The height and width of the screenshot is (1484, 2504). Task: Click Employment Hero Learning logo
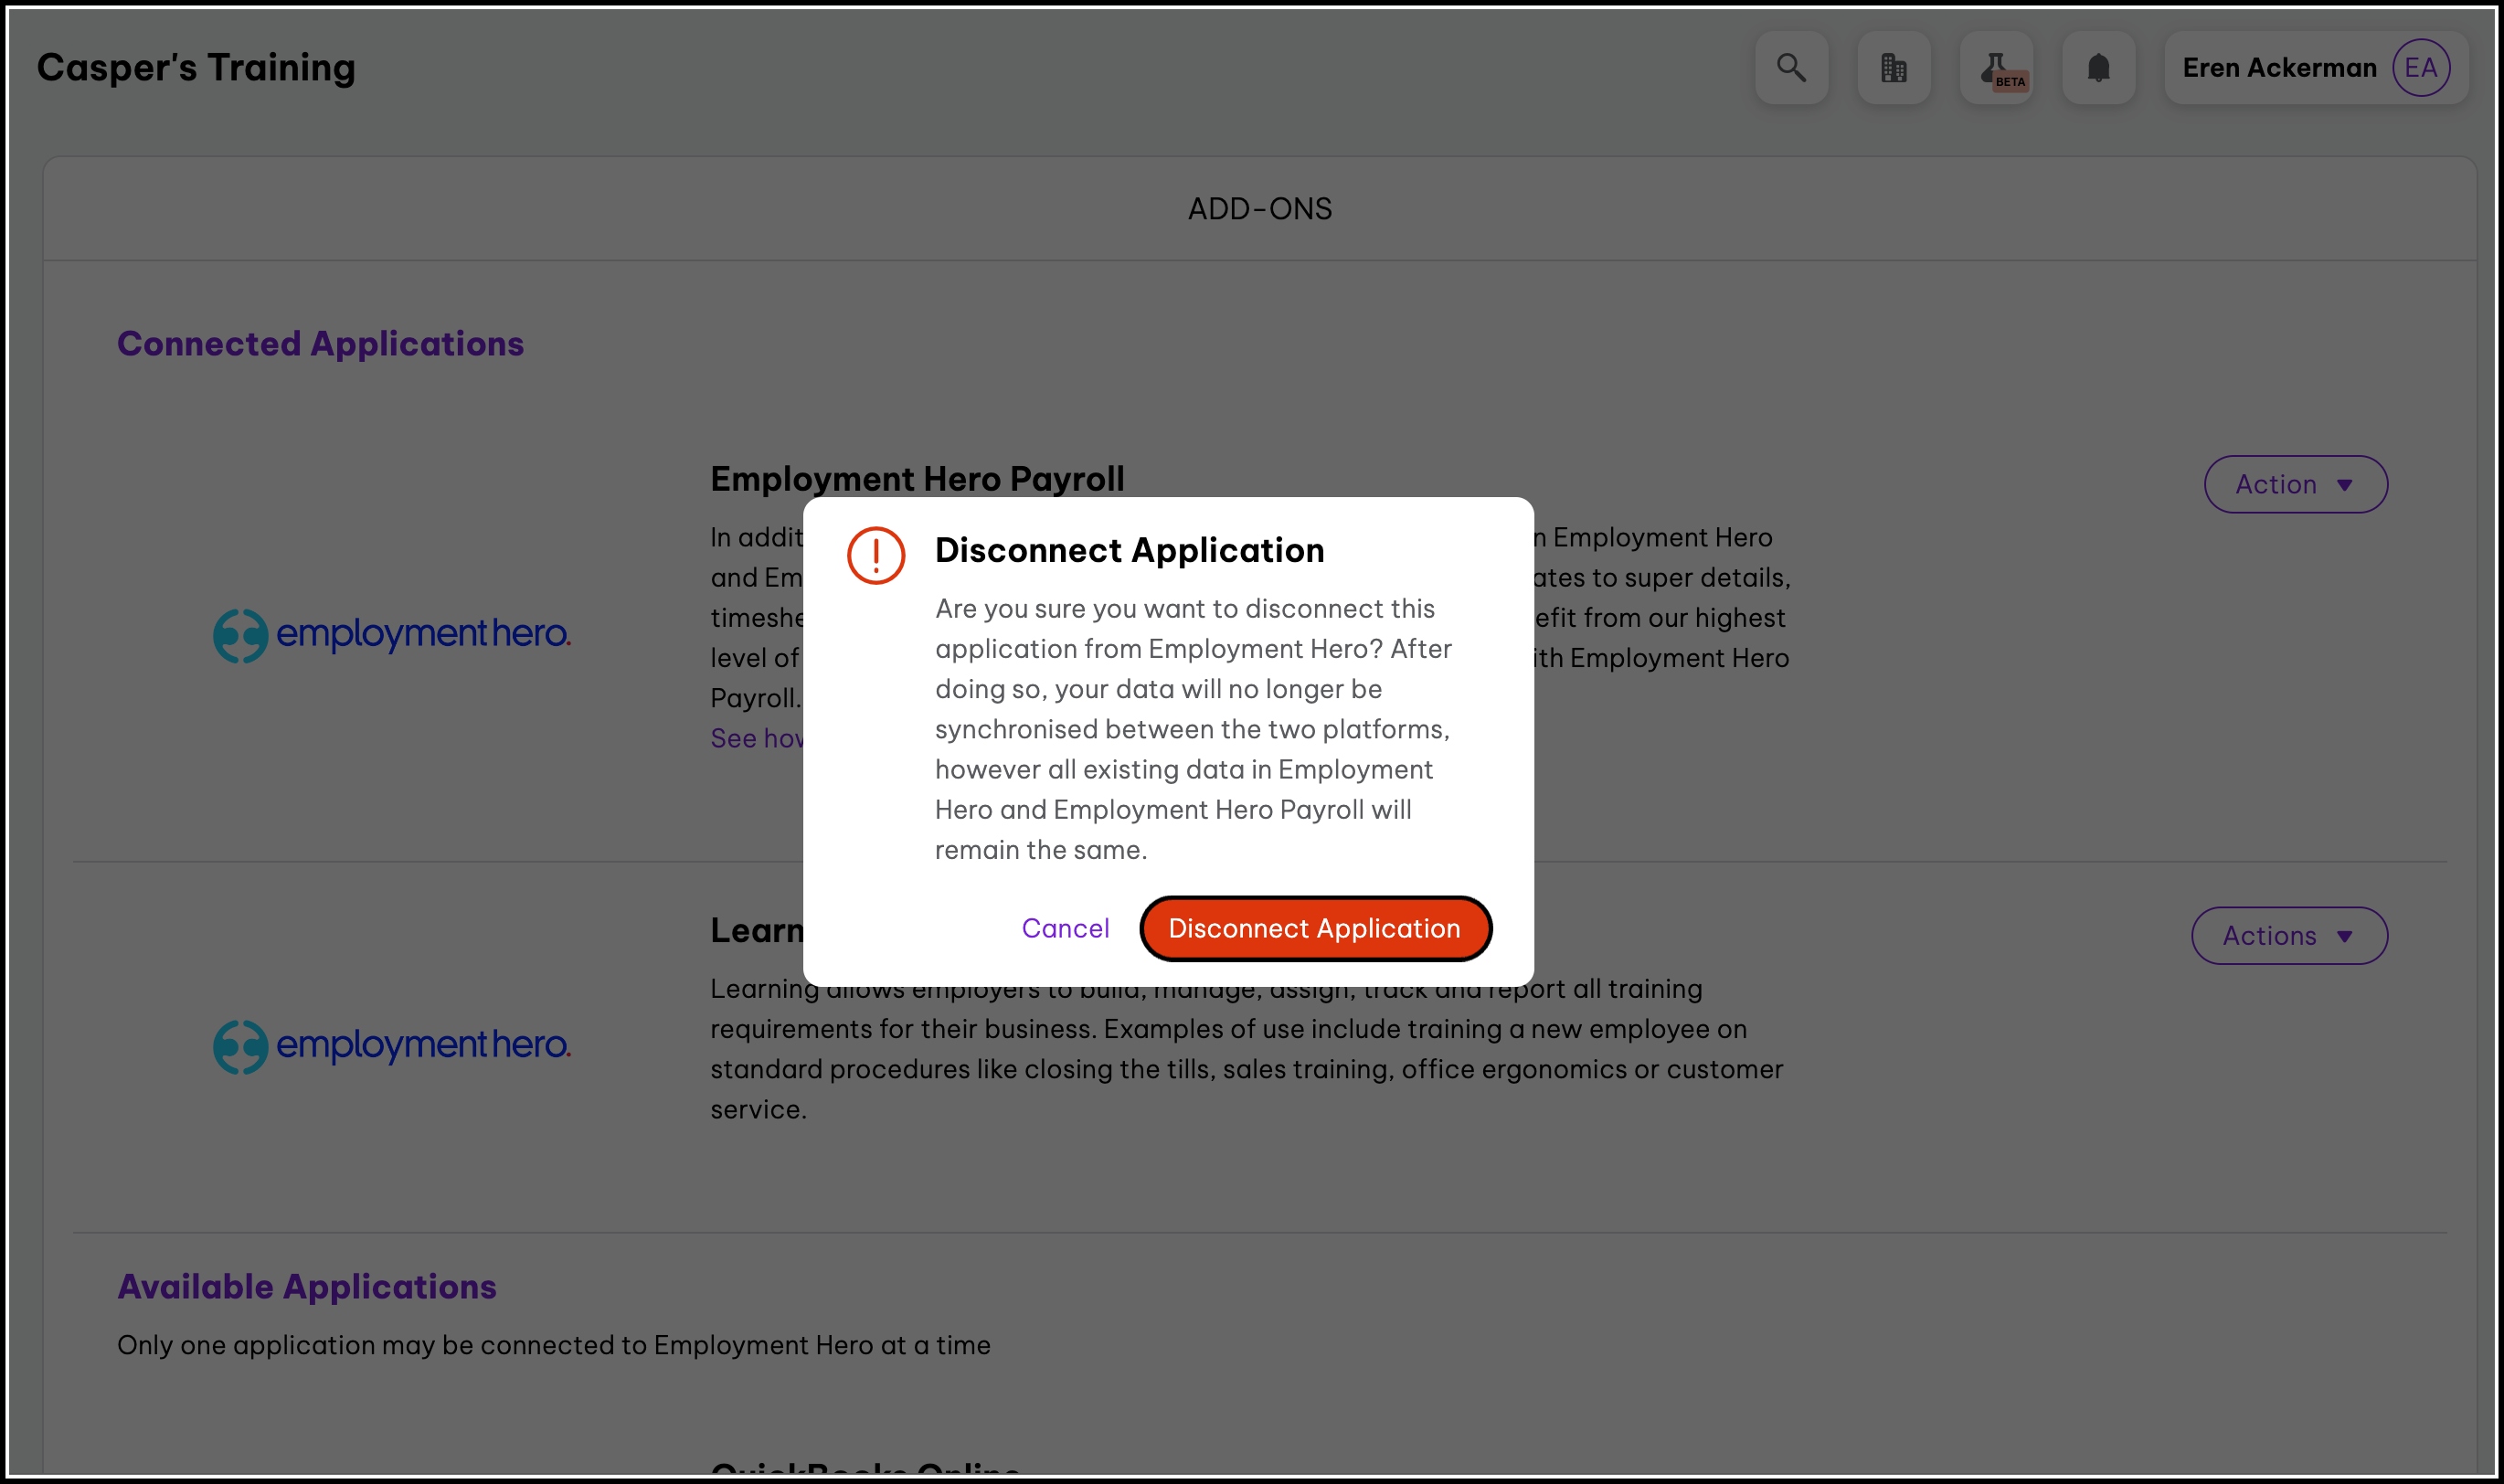pyautogui.click(x=392, y=1046)
